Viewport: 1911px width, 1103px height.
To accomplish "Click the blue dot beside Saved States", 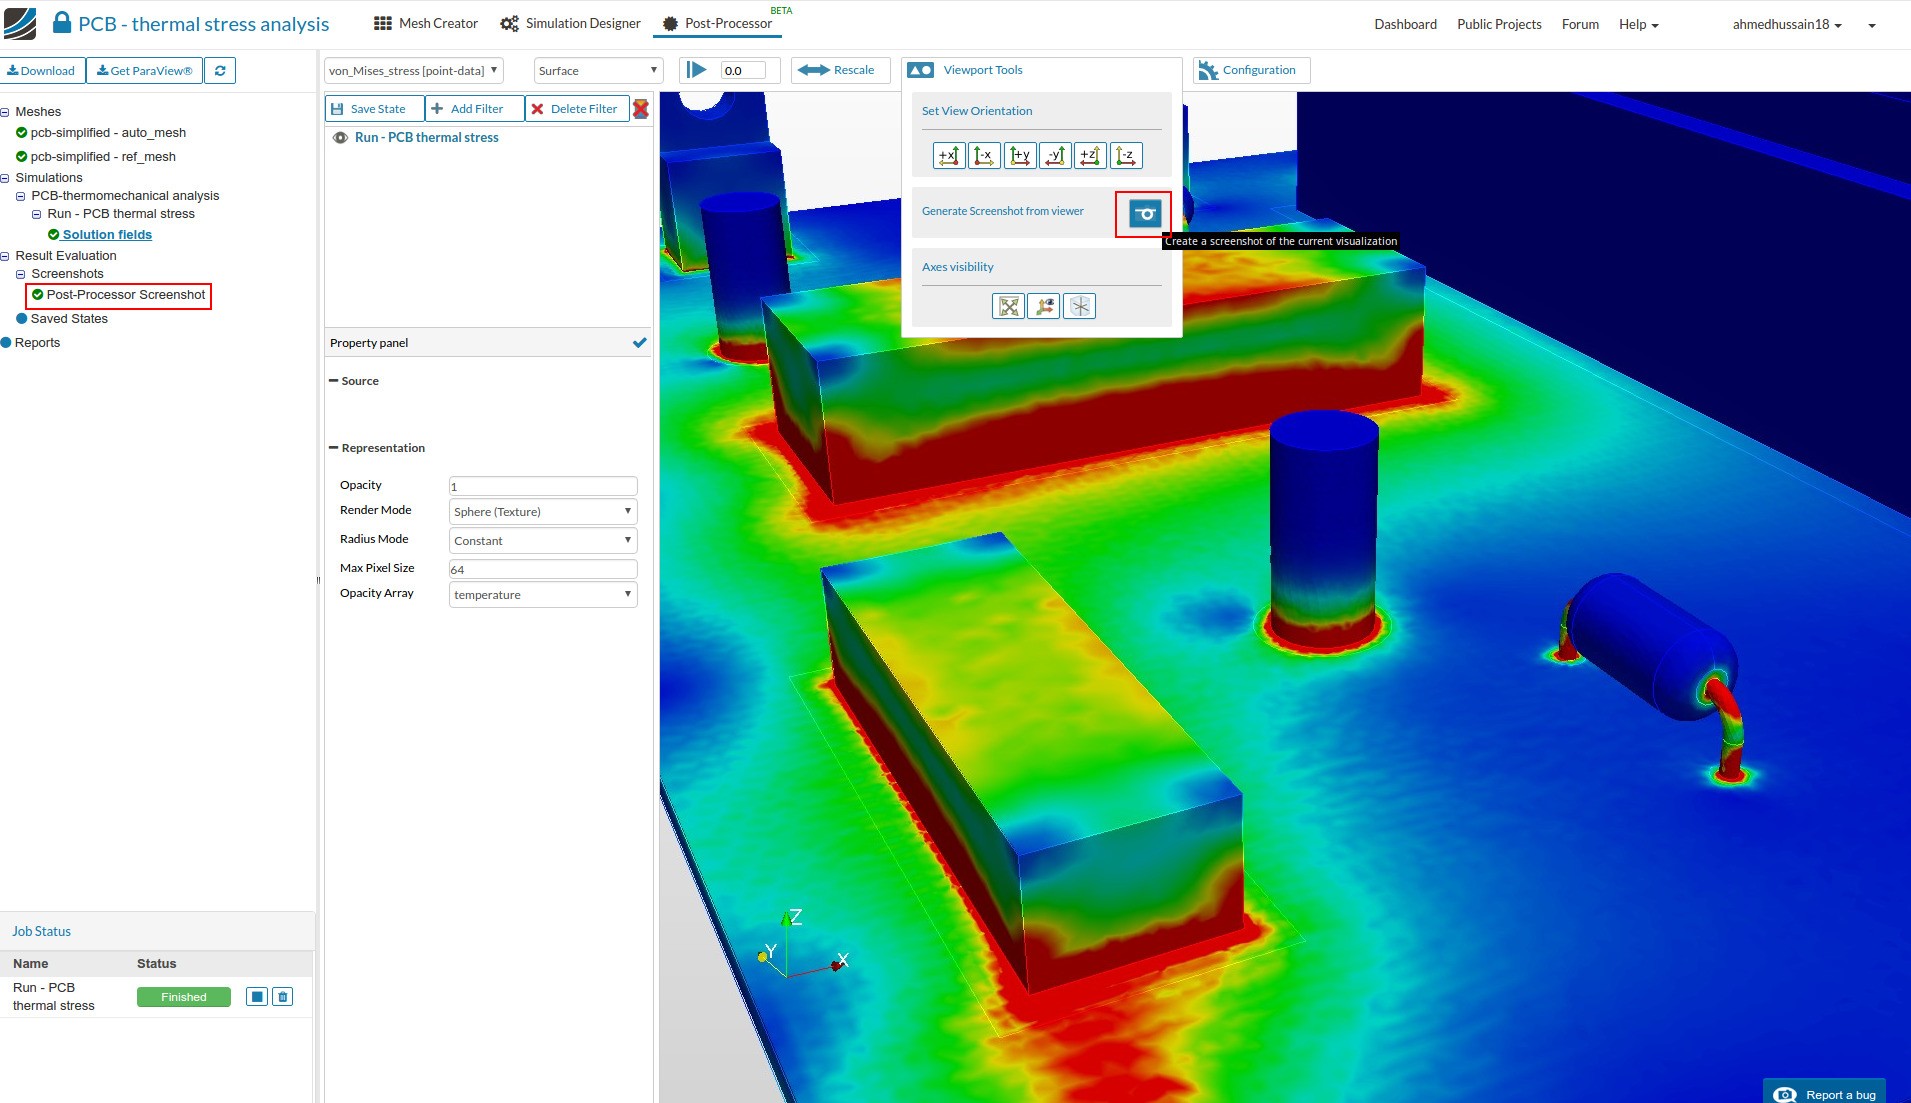I will 21,319.
